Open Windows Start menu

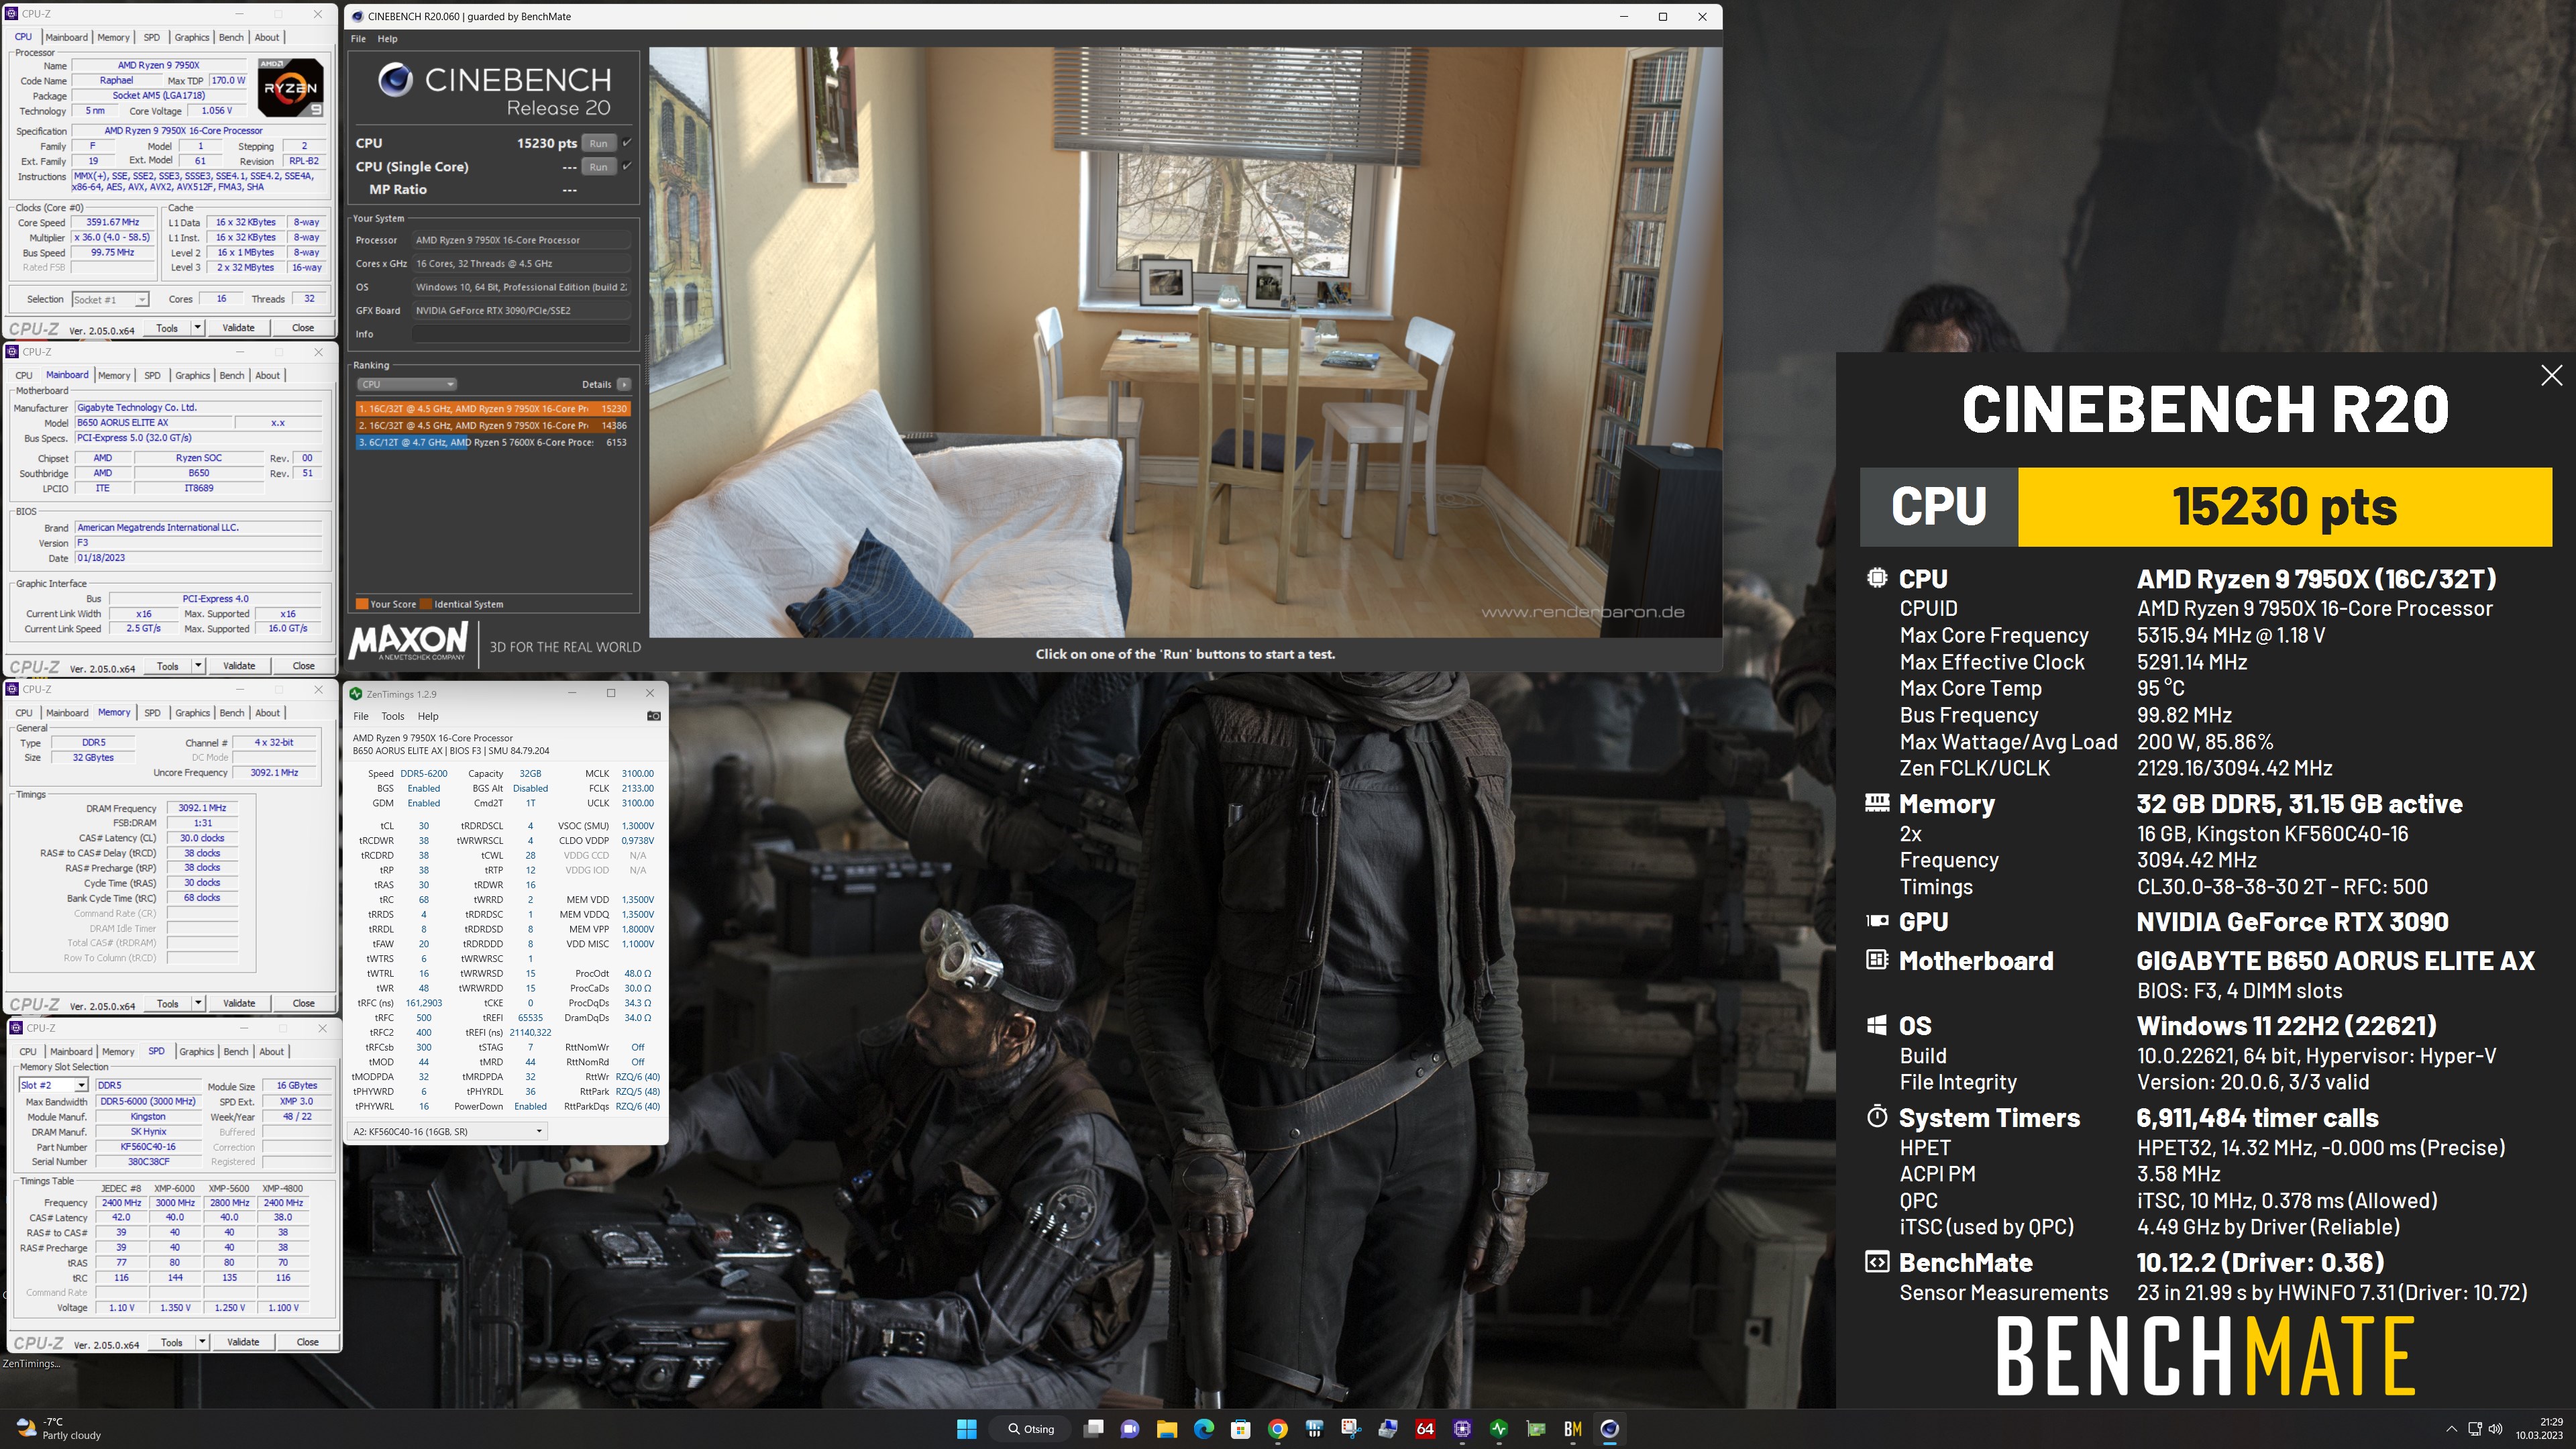966,1429
